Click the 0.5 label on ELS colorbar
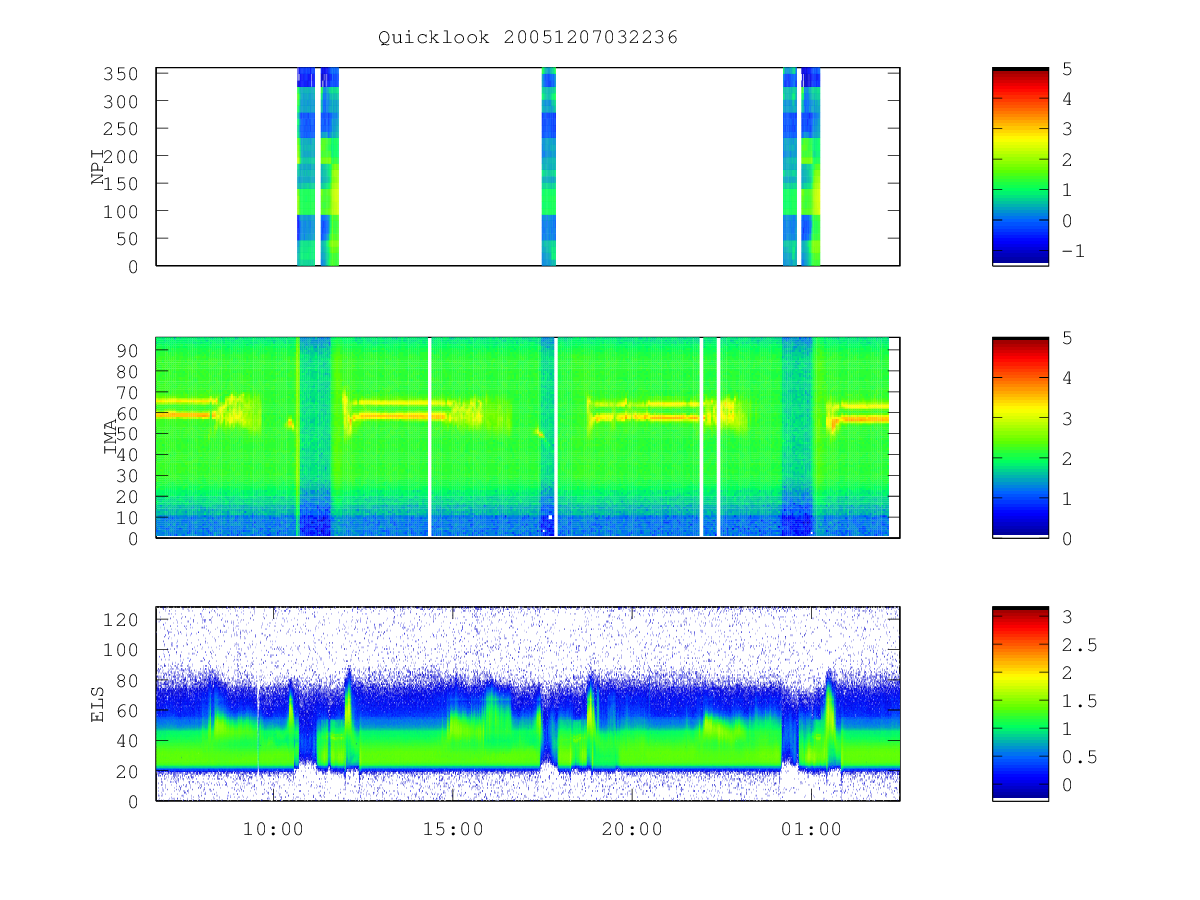Image resolution: width=1200 pixels, height=900 pixels. (x=1079, y=757)
